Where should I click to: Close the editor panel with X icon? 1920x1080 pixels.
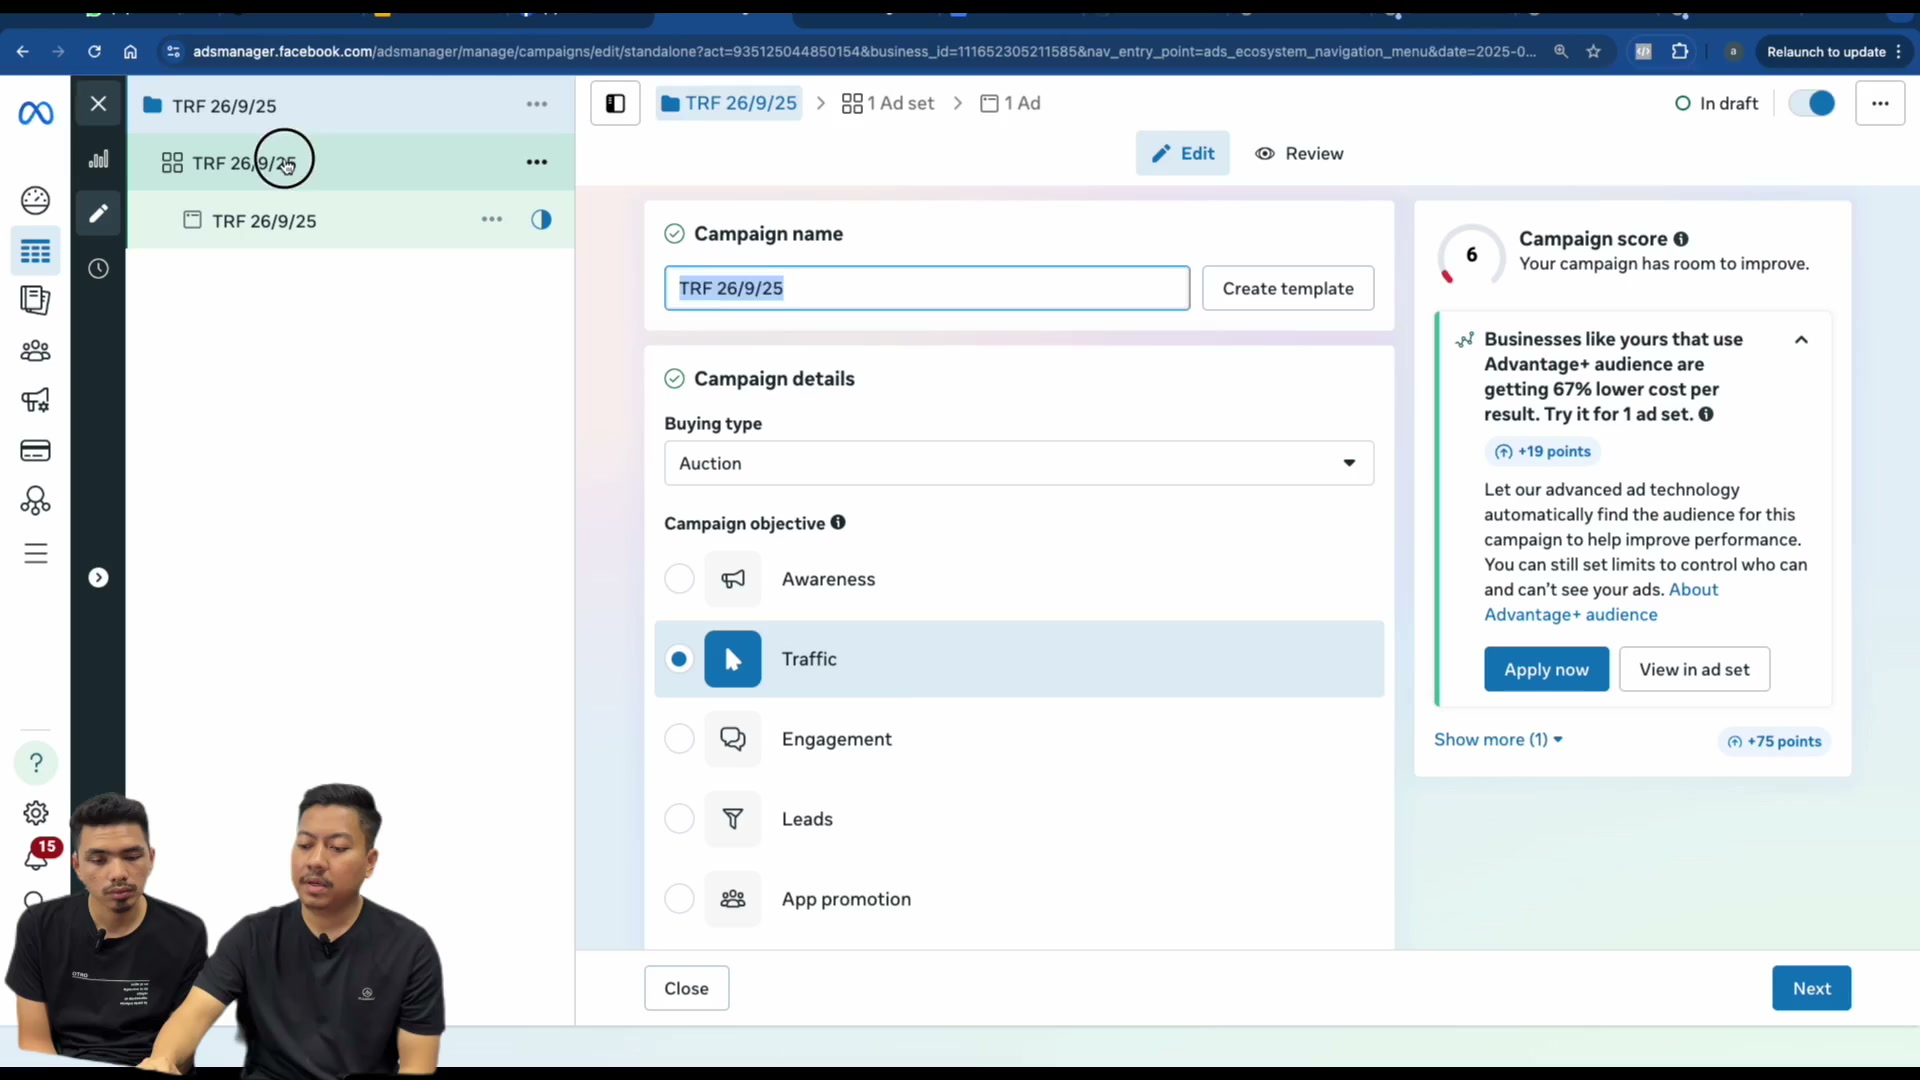click(98, 103)
